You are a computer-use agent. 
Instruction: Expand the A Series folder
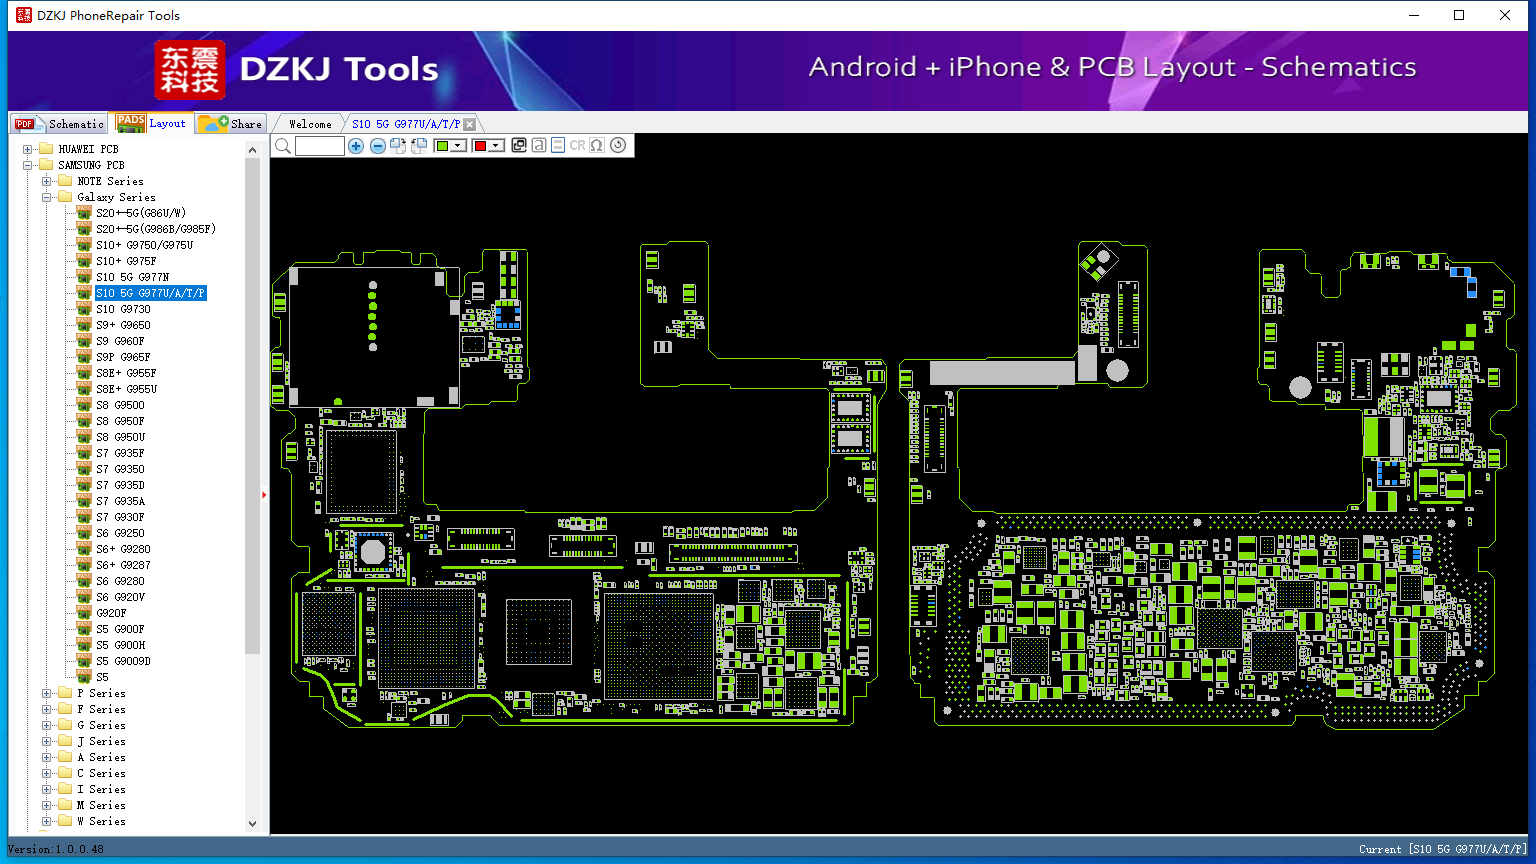(x=46, y=757)
